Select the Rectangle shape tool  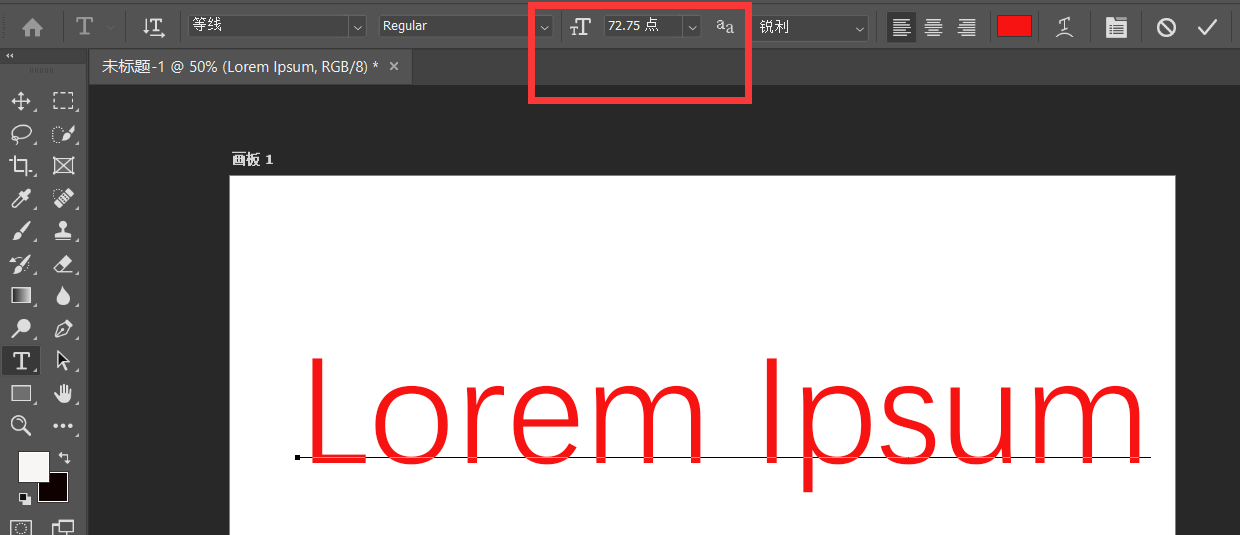pyautogui.click(x=21, y=393)
